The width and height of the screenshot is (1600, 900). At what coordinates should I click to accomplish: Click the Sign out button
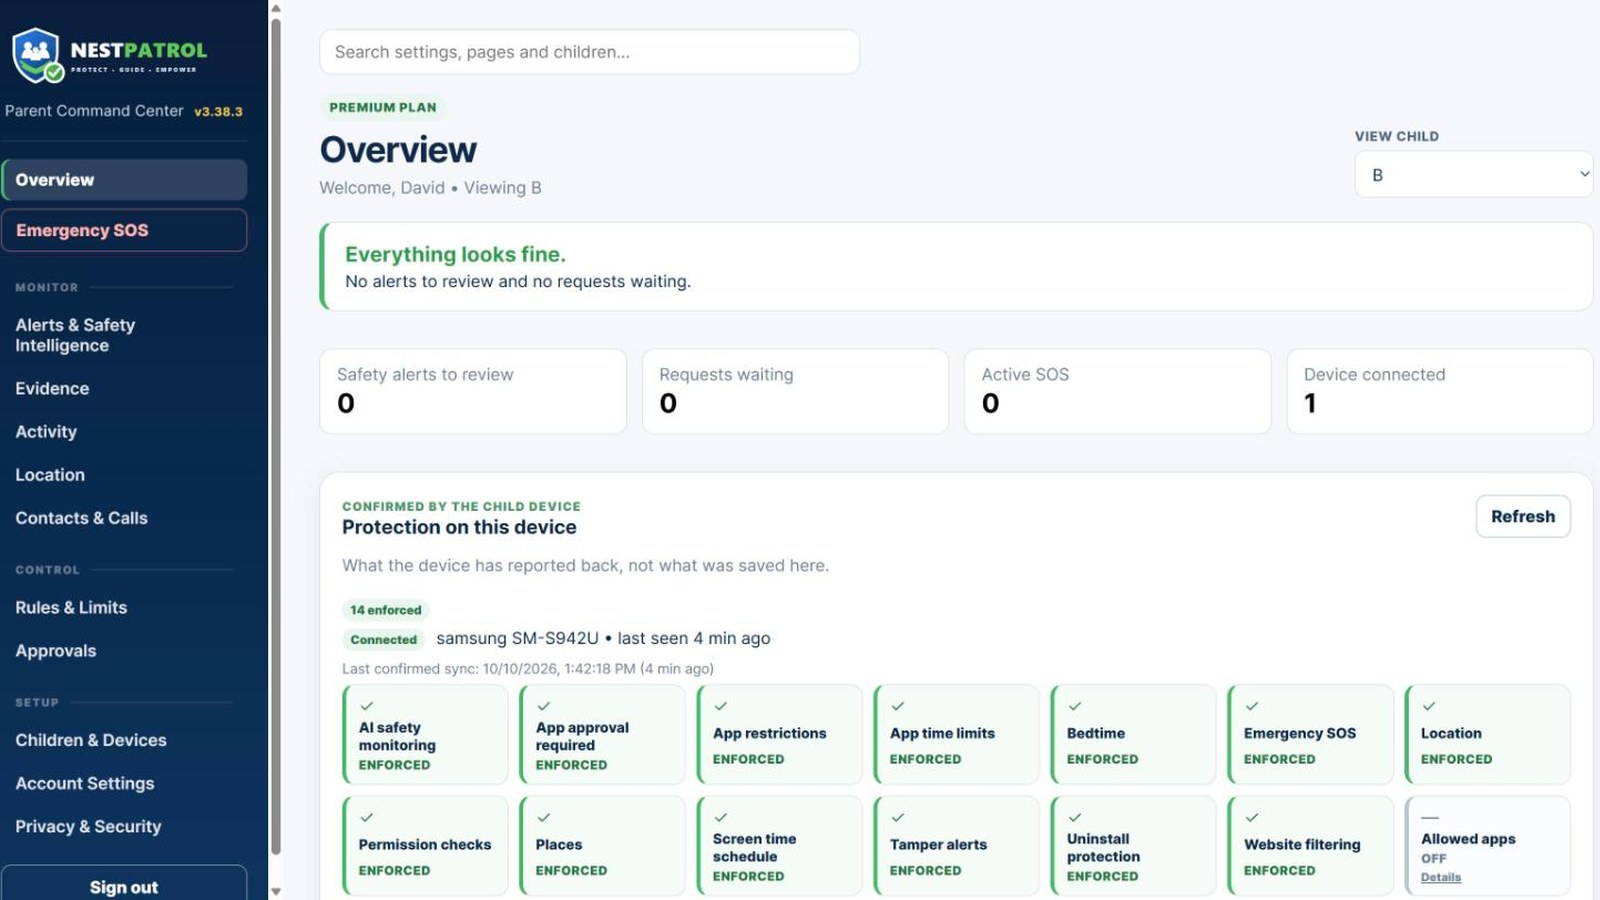(124, 884)
